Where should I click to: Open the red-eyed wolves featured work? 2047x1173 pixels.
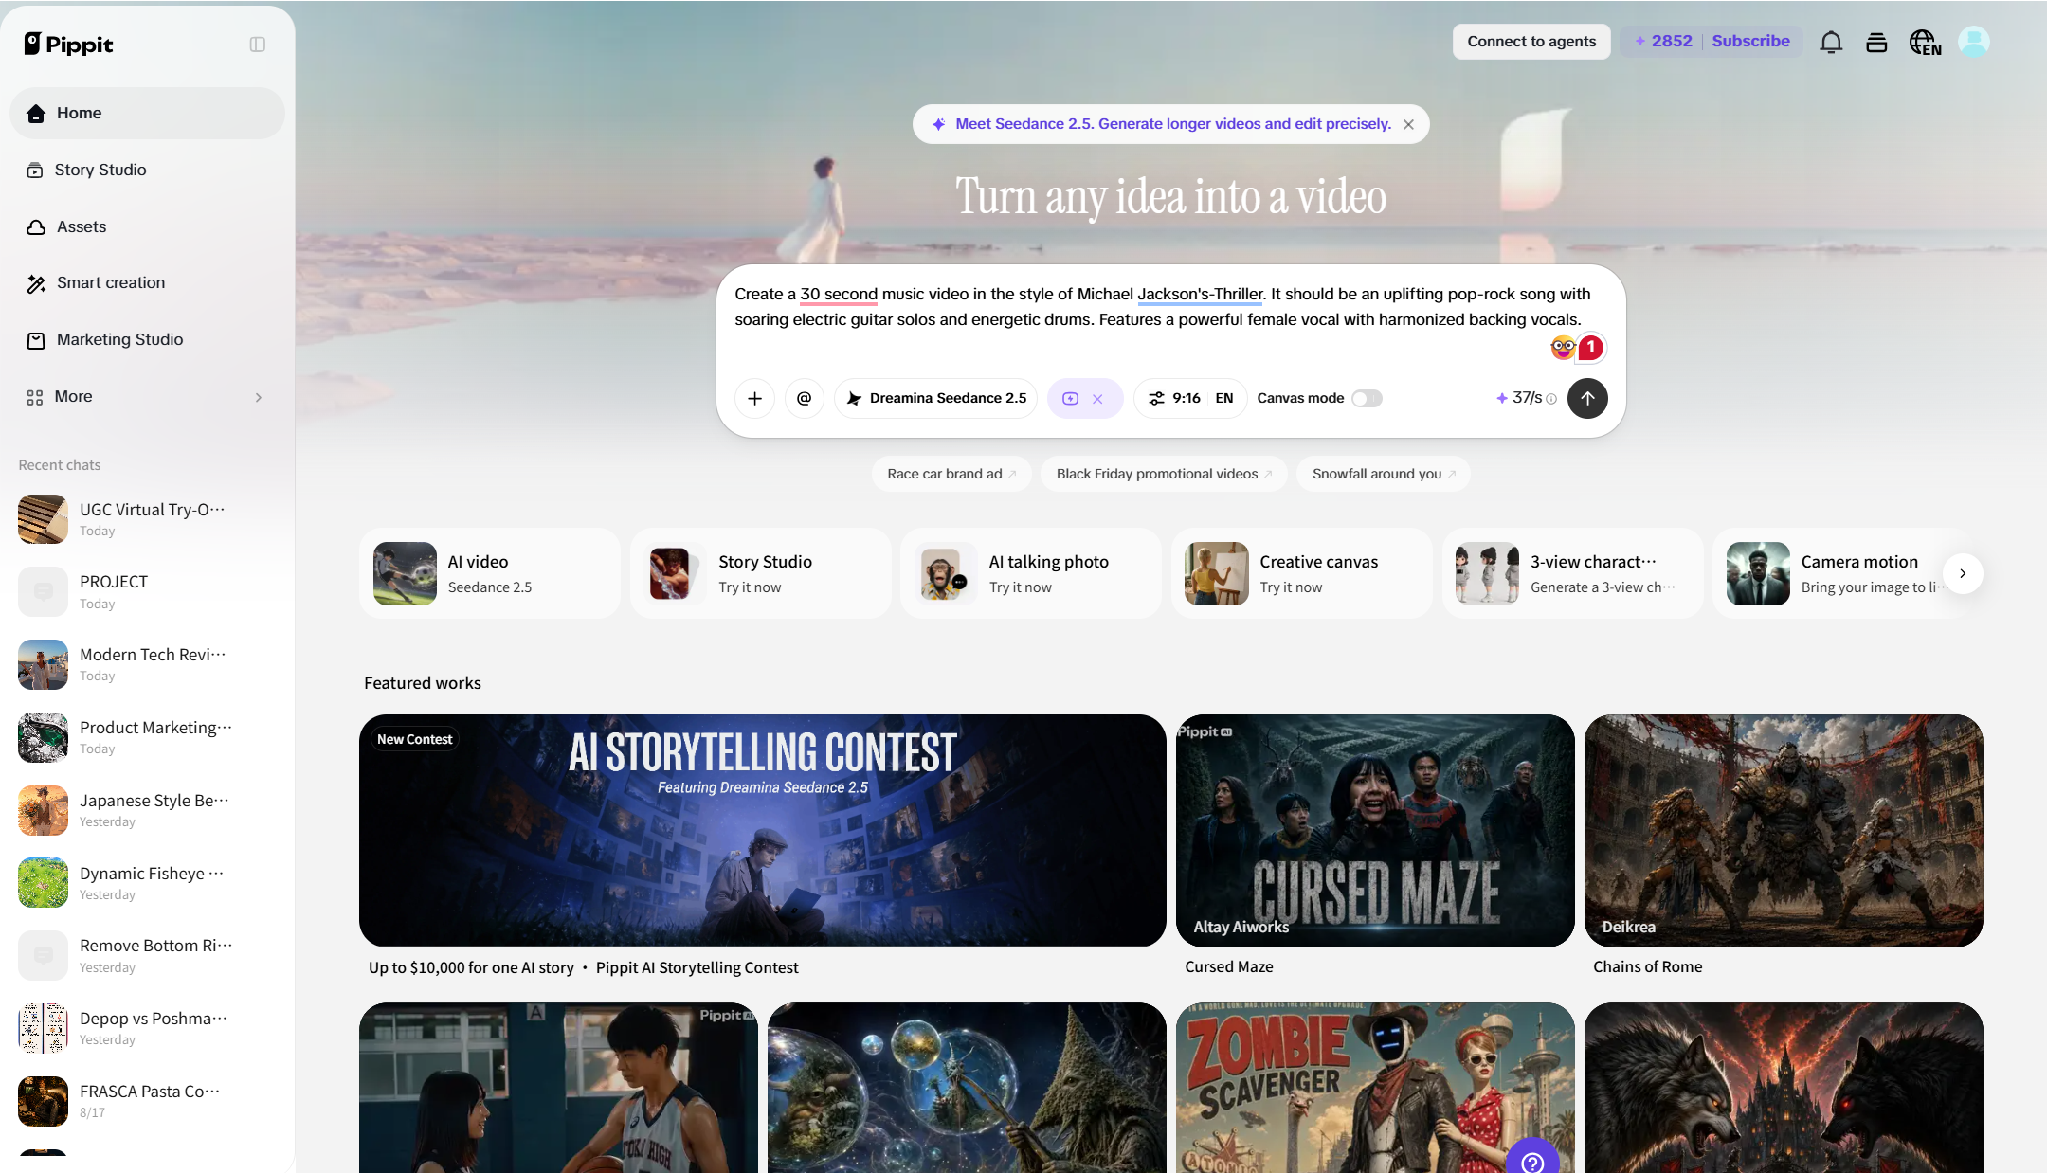click(x=1784, y=1087)
